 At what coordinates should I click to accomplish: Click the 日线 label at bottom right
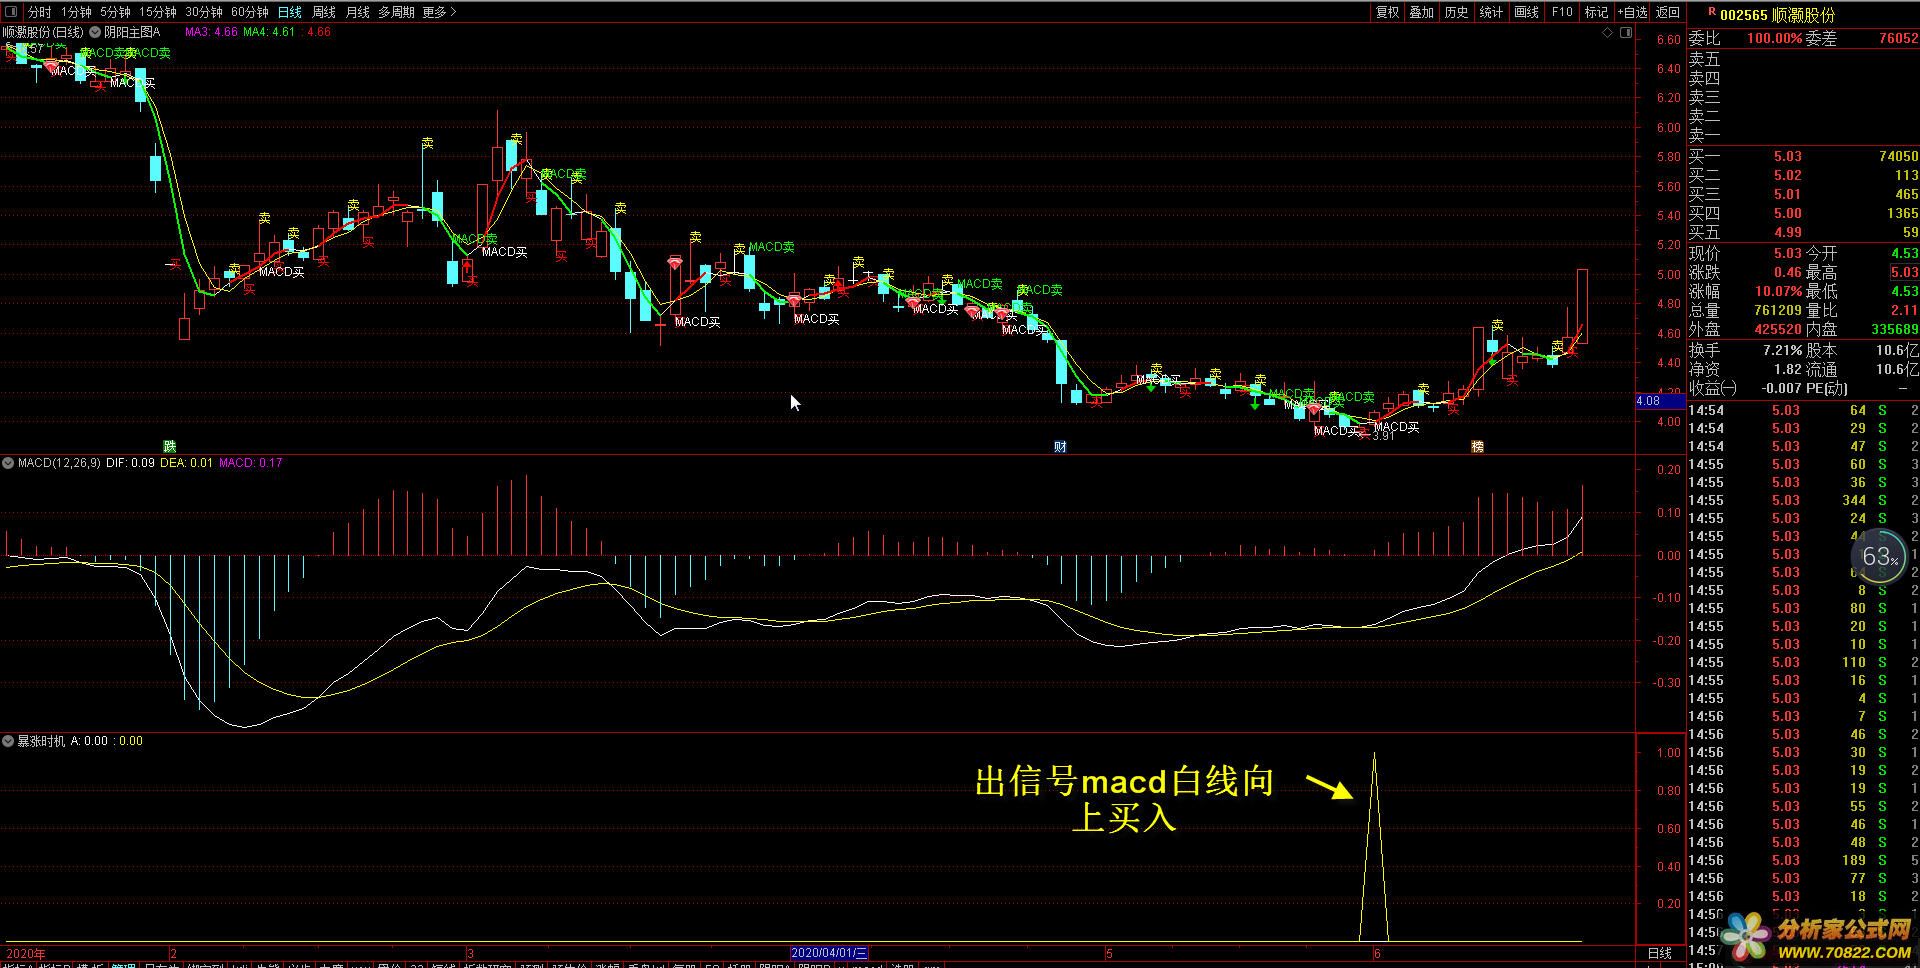[1660, 953]
